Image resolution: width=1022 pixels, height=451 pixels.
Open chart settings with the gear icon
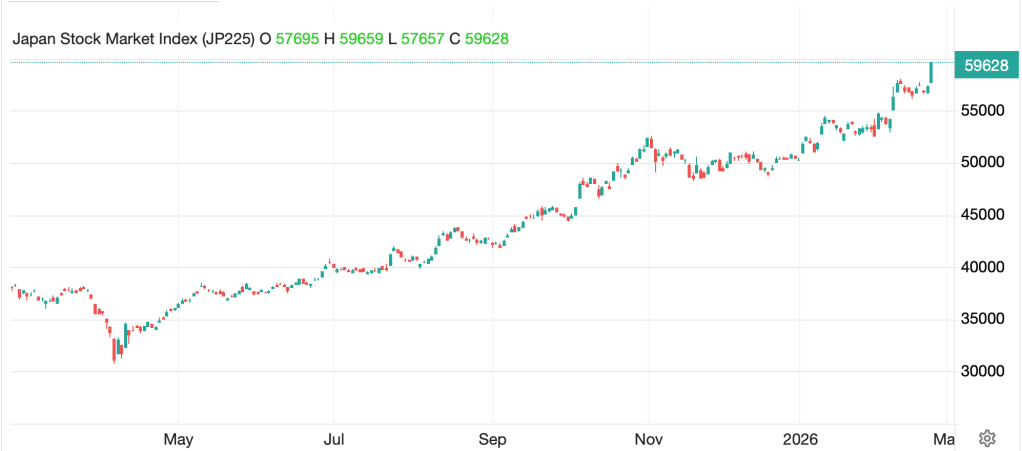pos(986,438)
